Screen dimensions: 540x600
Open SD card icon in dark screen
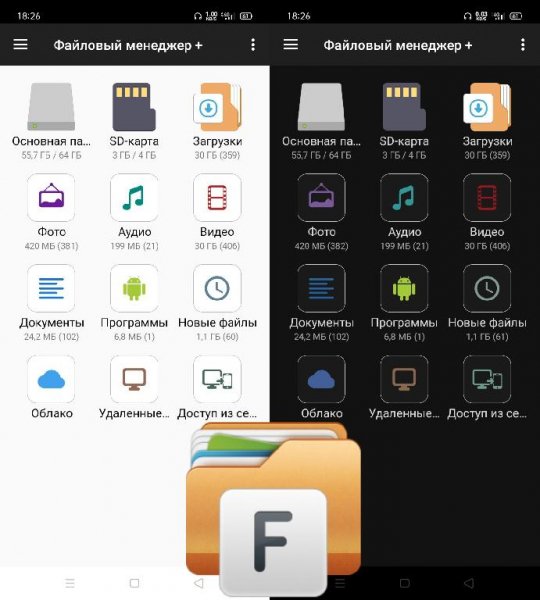[404, 107]
